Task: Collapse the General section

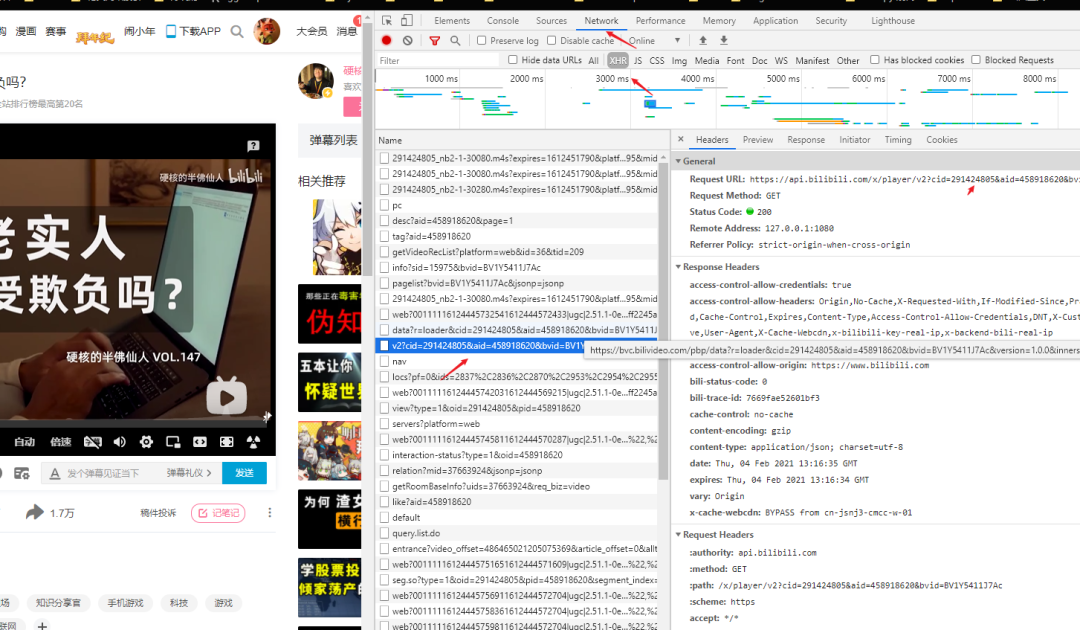Action: (678, 161)
